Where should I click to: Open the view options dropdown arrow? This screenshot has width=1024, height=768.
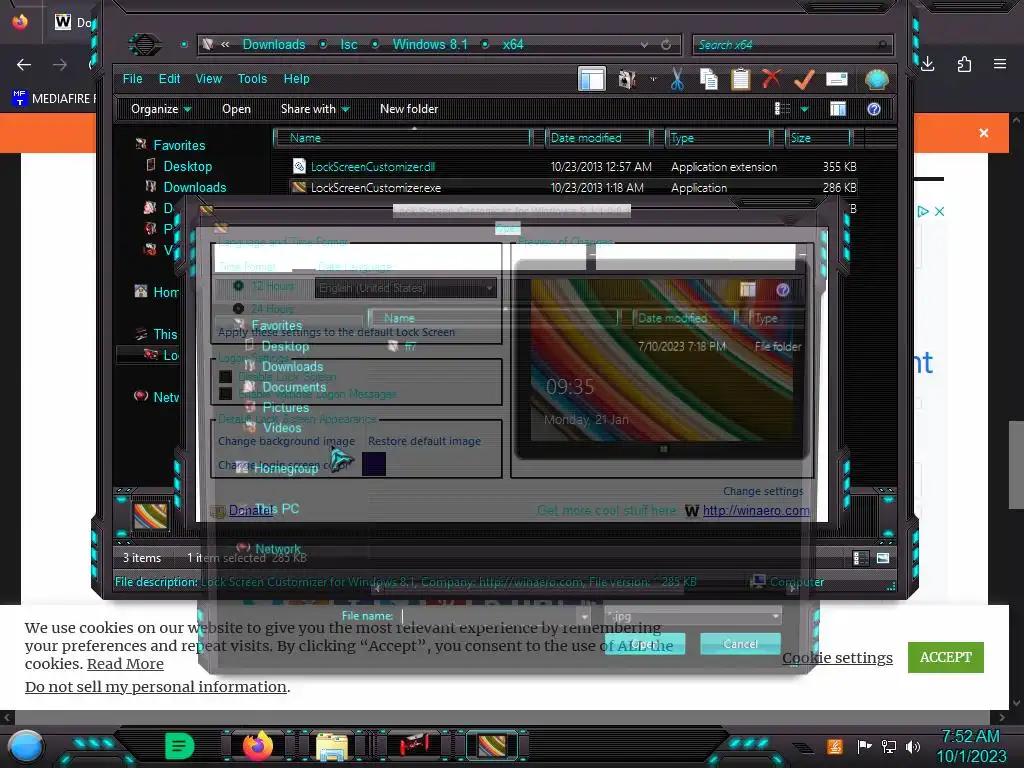tap(805, 109)
